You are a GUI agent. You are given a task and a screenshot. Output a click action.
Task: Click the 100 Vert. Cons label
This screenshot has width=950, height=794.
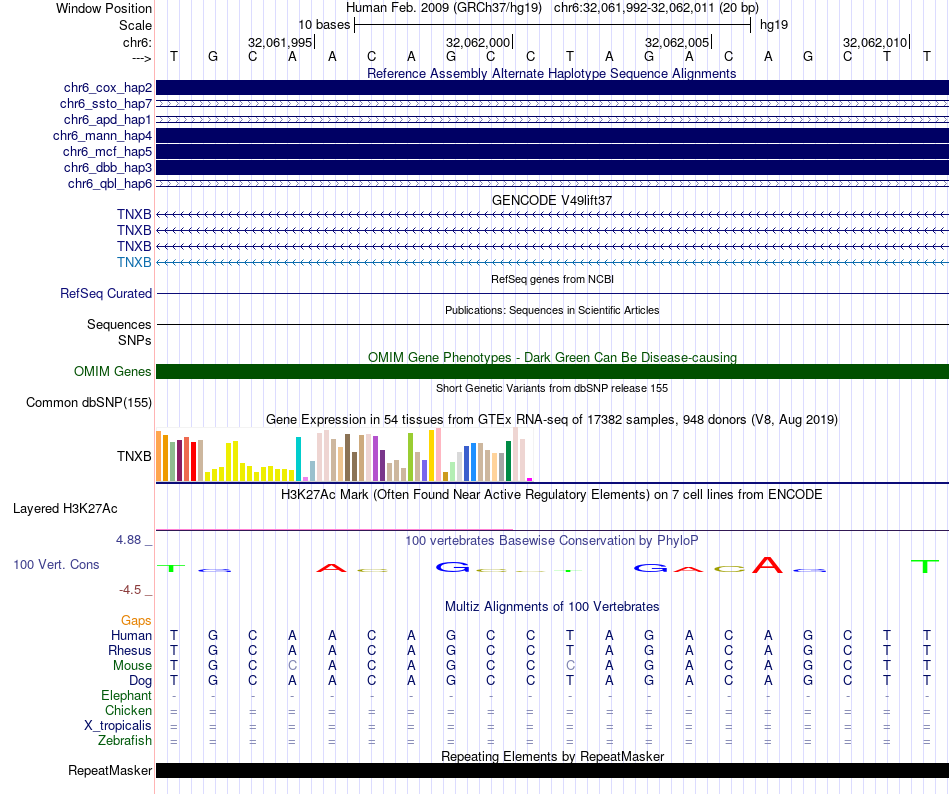(56, 564)
